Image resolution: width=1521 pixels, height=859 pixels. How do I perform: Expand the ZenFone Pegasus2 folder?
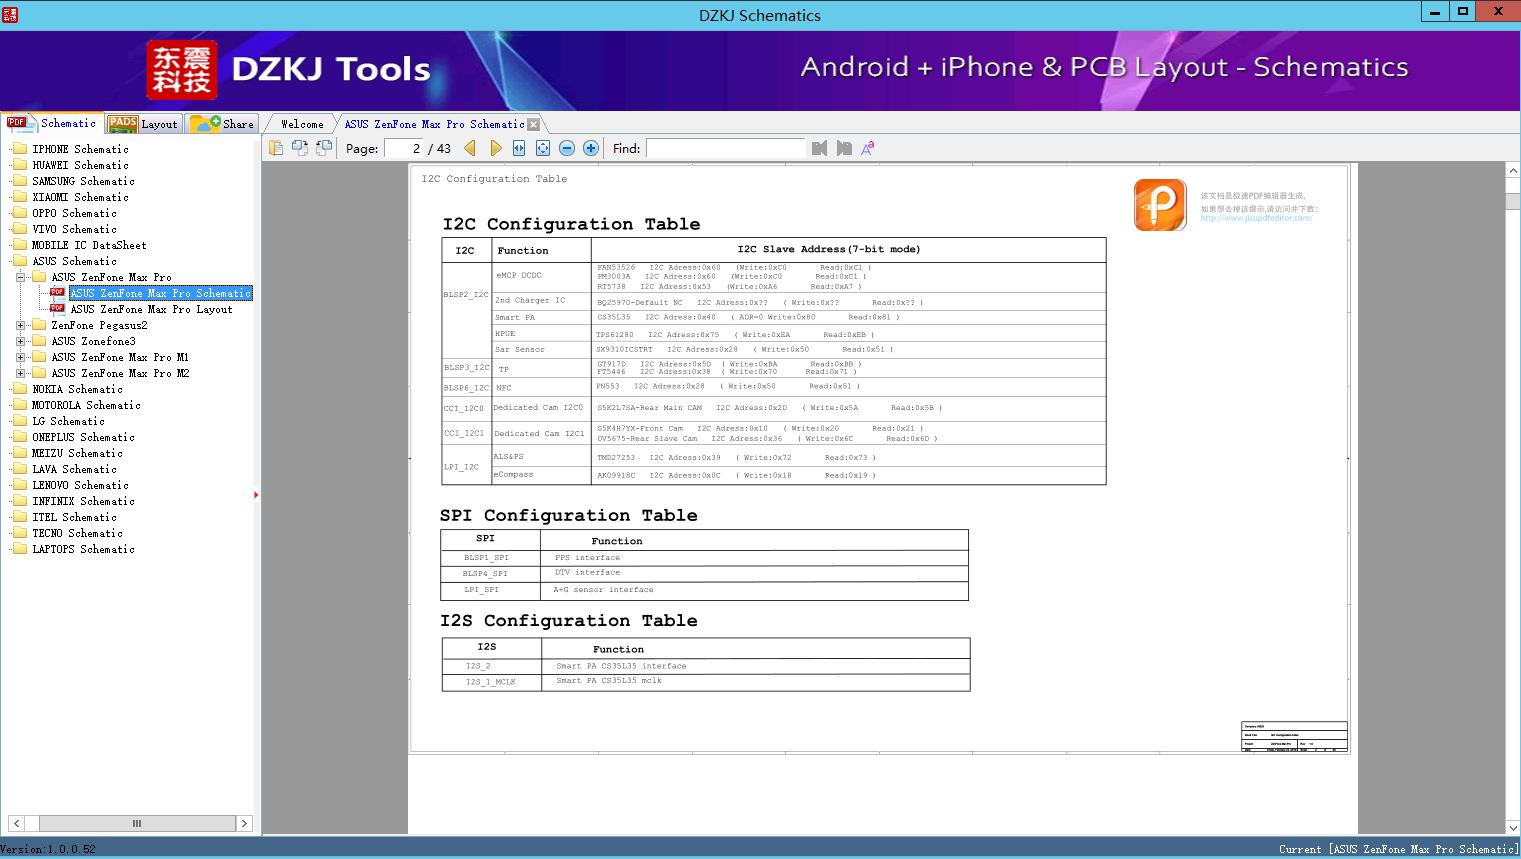point(20,325)
